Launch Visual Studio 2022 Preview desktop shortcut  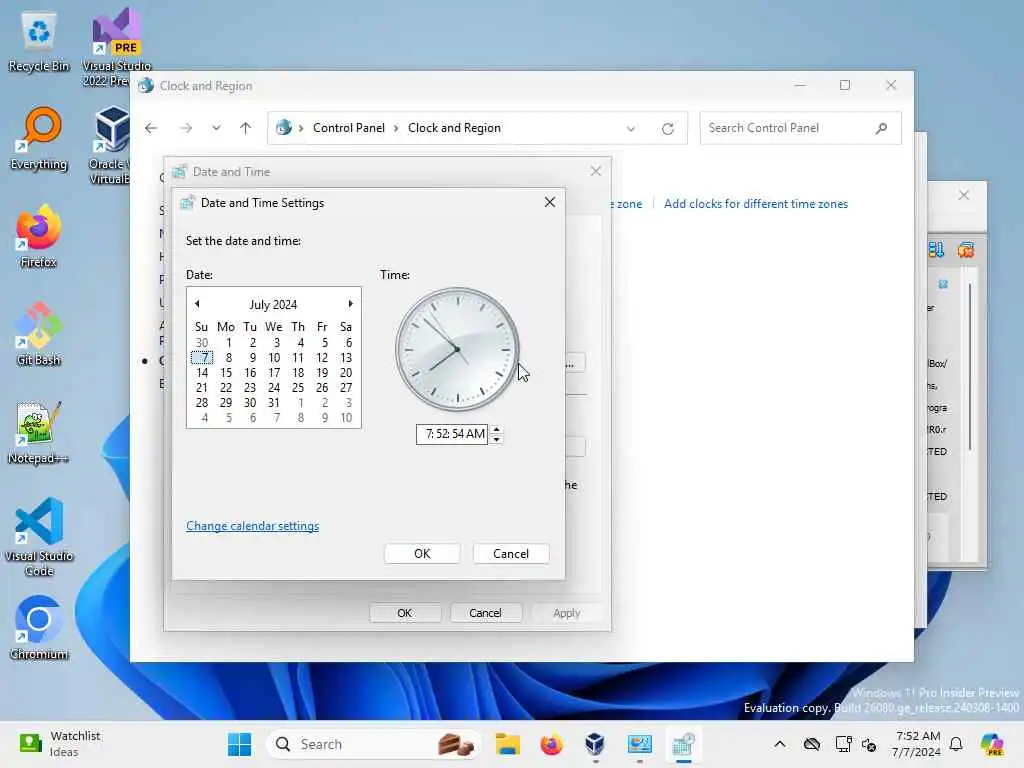click(x=116, y=46)
